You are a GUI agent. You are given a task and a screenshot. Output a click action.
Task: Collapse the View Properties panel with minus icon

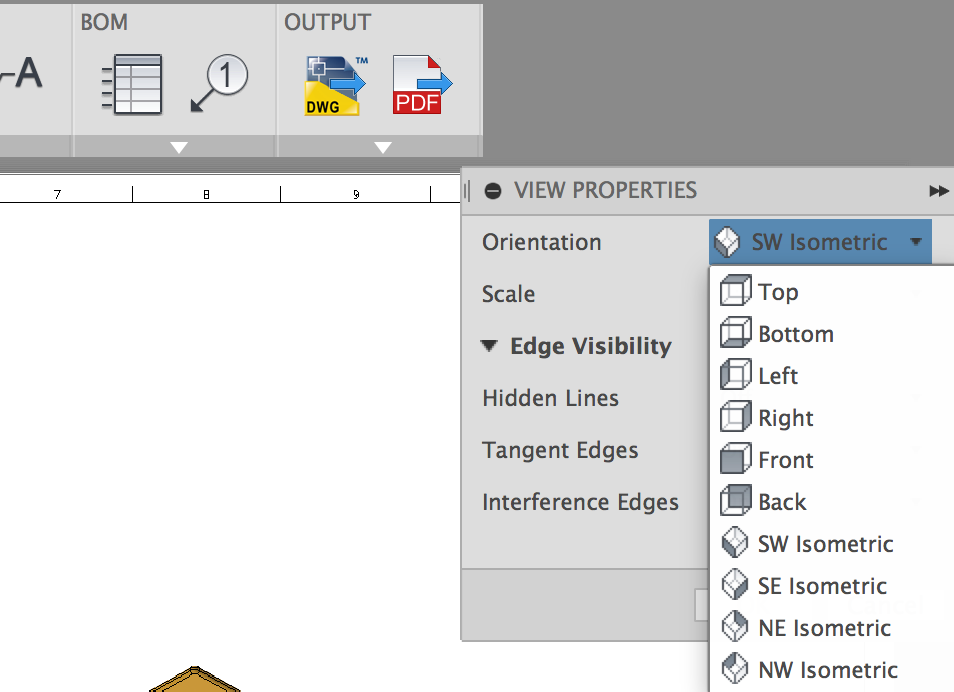click(x=493, y=191)
